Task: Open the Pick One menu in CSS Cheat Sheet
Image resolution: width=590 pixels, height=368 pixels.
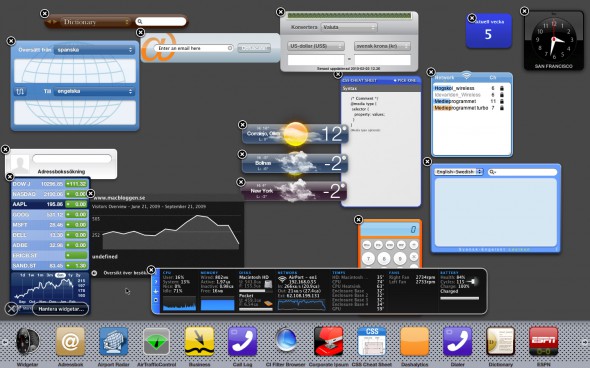Action: (x=405, y=81)
